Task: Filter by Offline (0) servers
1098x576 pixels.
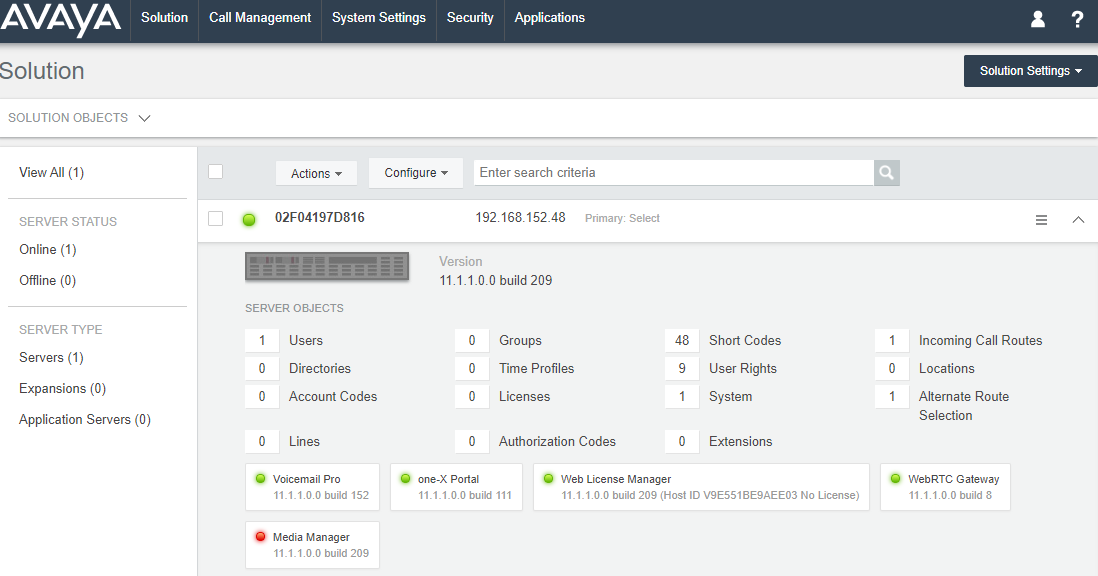Action: pyautogui.click(x=48, y=280)
